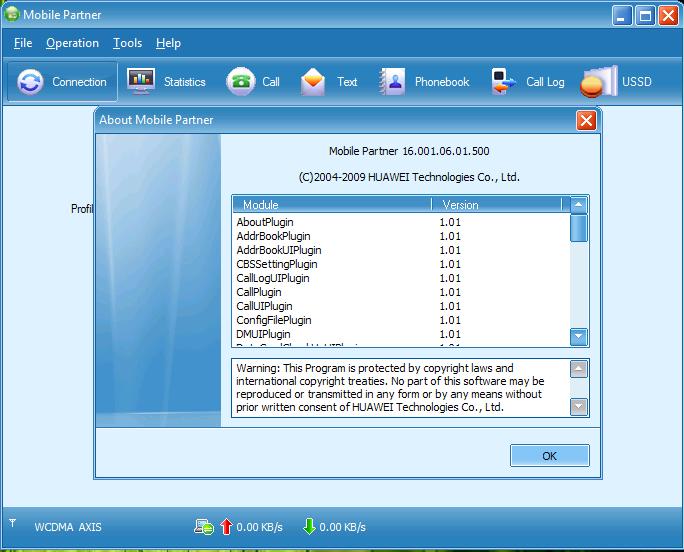Close the Mobile Partner main window
684x552 pixels.
tap(668, 16)
